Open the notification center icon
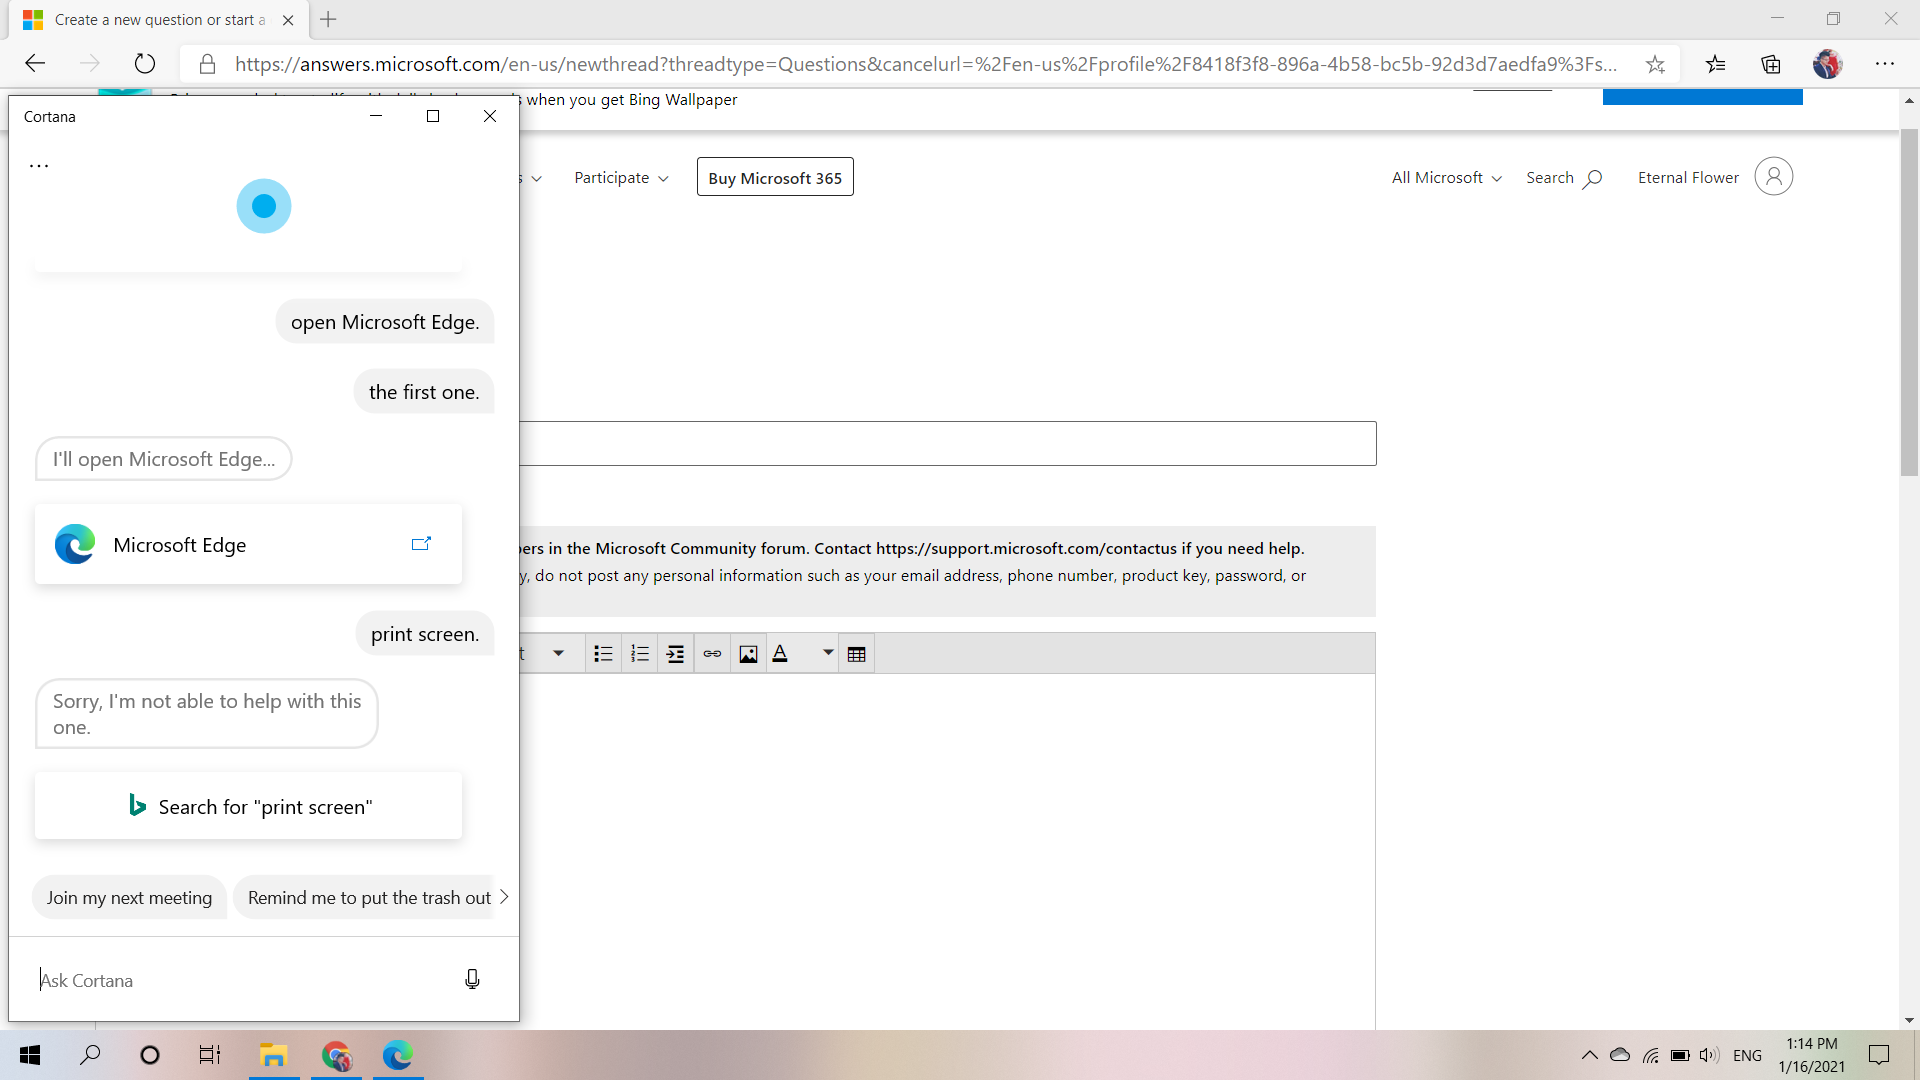This screenshot has width=1920, height=1080. tap(1879, 1055)
